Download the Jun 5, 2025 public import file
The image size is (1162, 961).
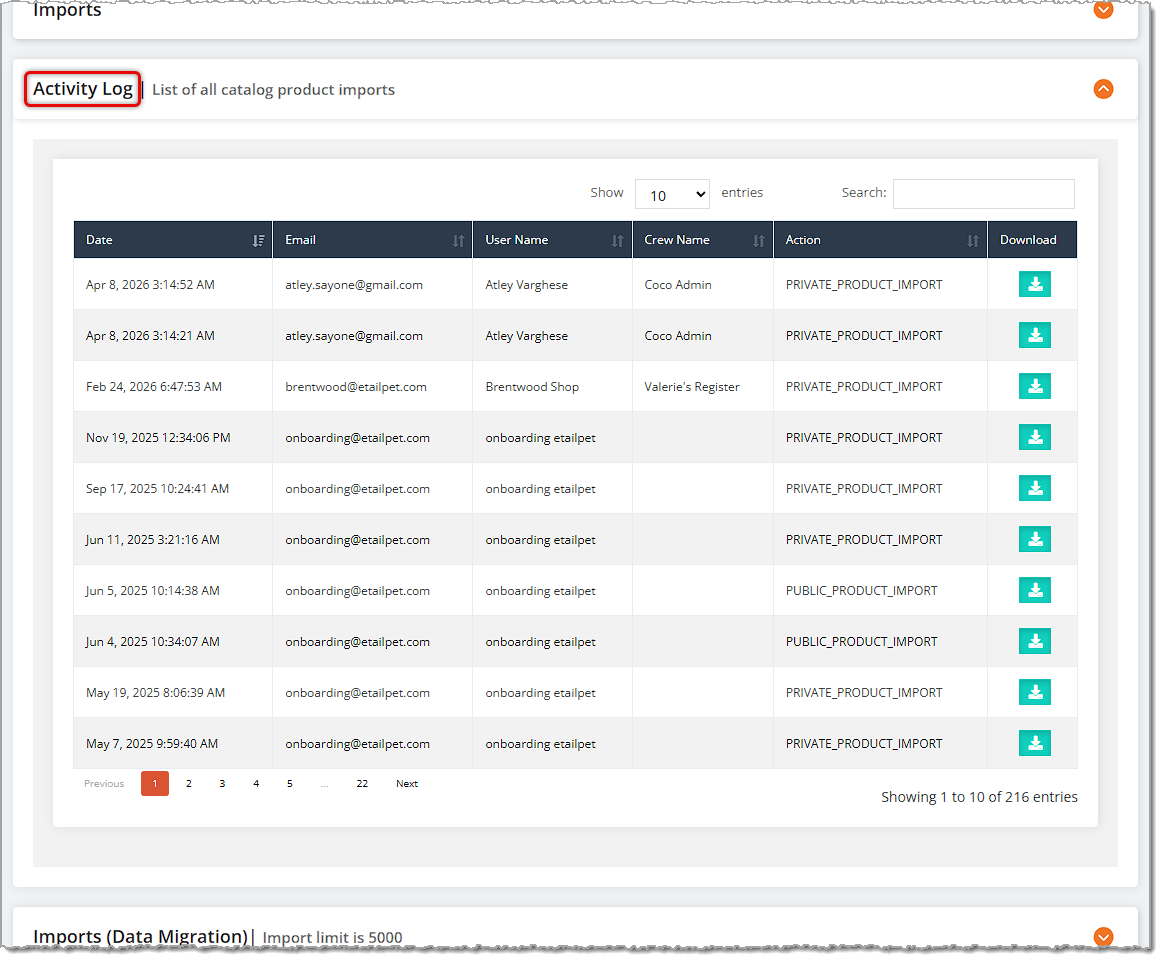pyautogui.click(x=1035, y=591)
